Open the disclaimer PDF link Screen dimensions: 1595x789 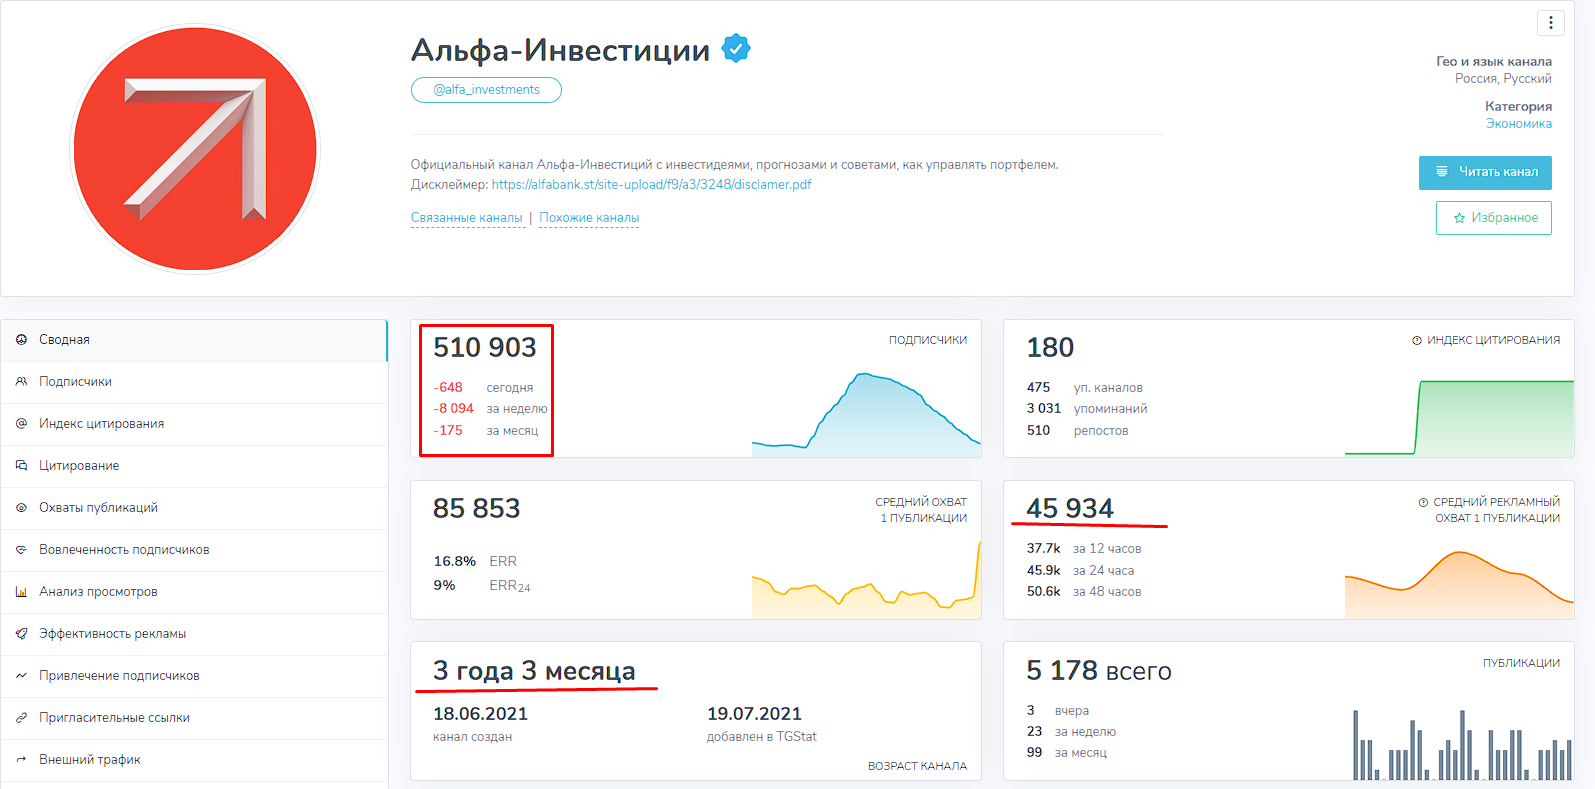point(651,185)
